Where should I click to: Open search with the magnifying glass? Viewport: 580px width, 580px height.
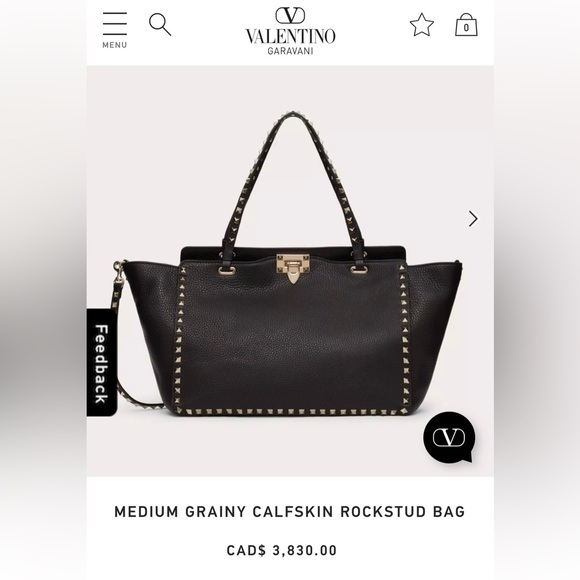pos(160,24)
